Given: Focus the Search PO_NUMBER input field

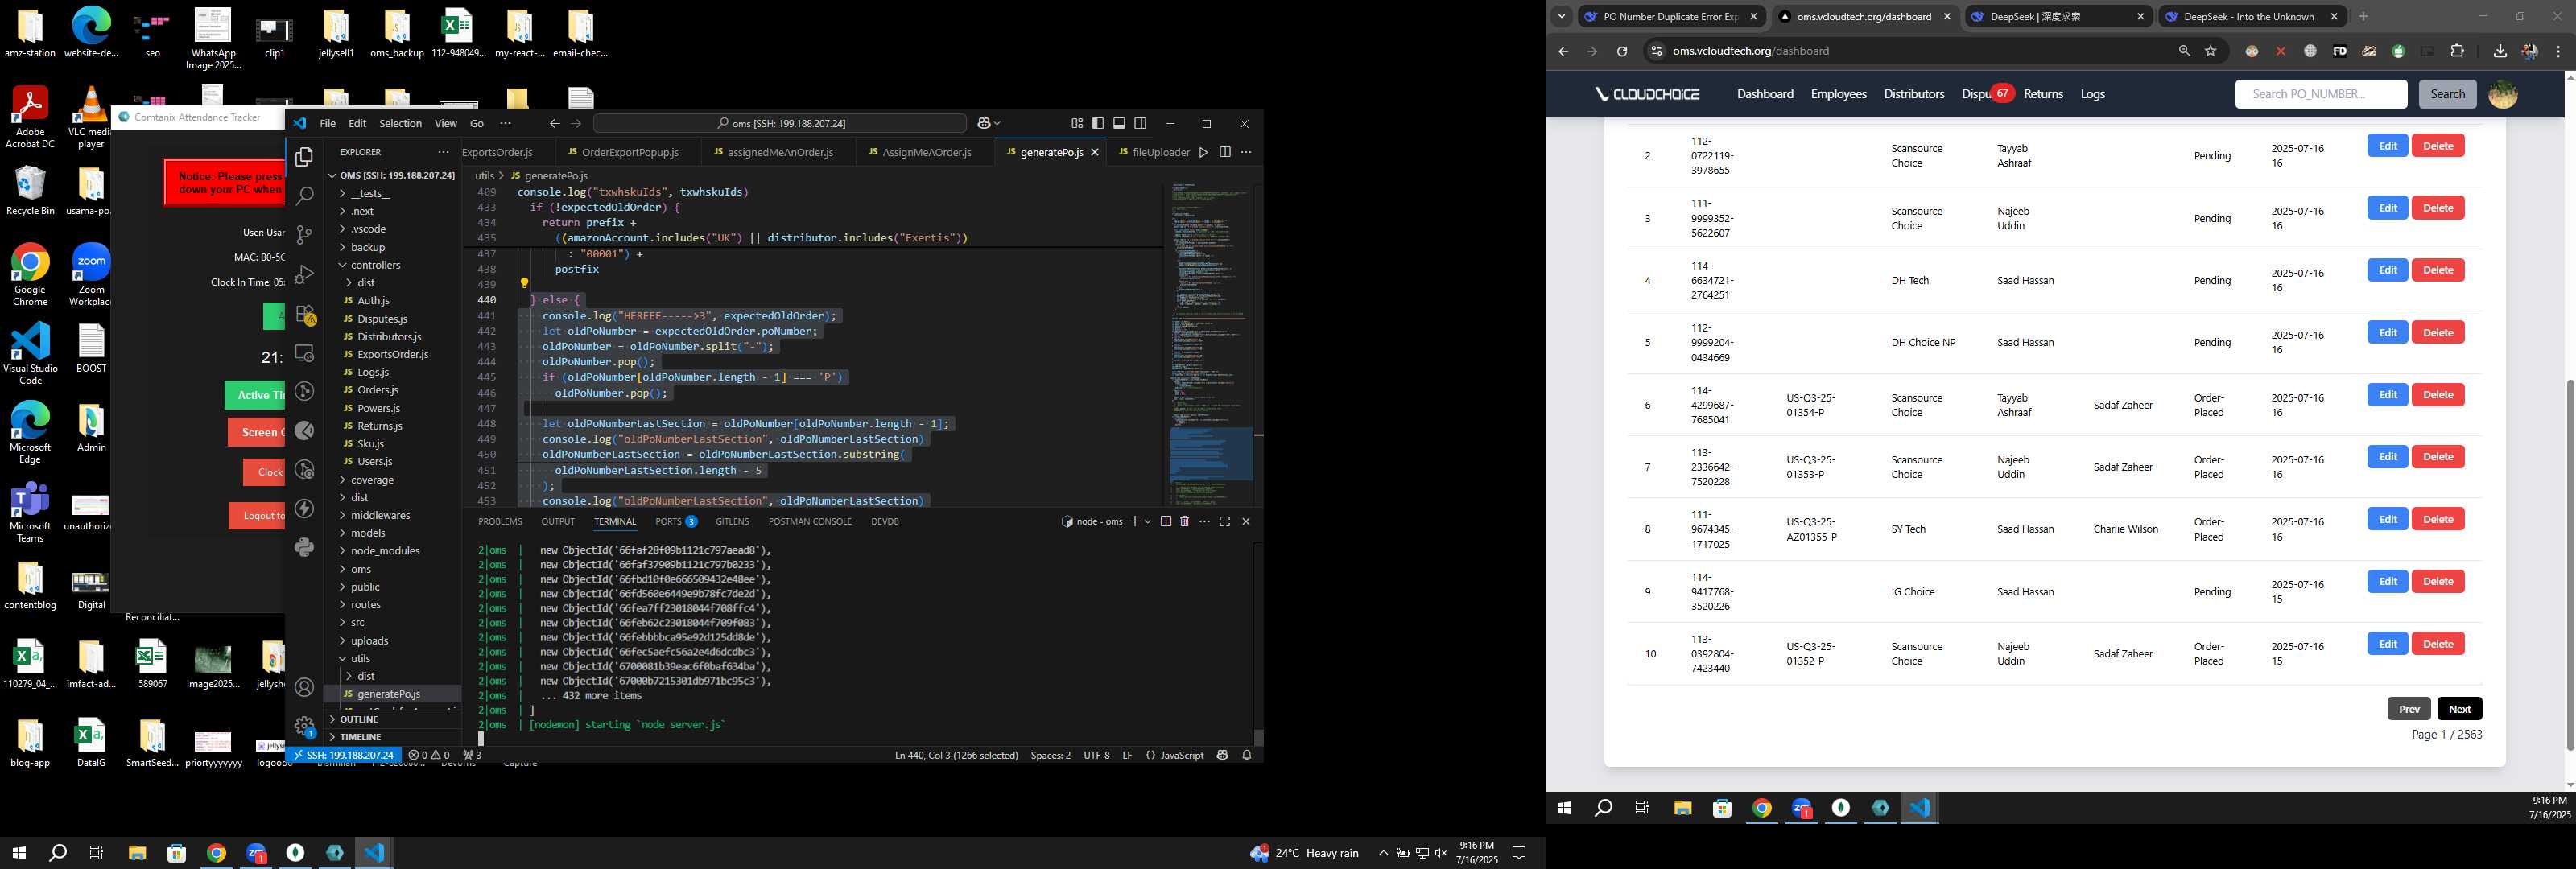Looking at the screenshot, I should tap(2320, 94).
